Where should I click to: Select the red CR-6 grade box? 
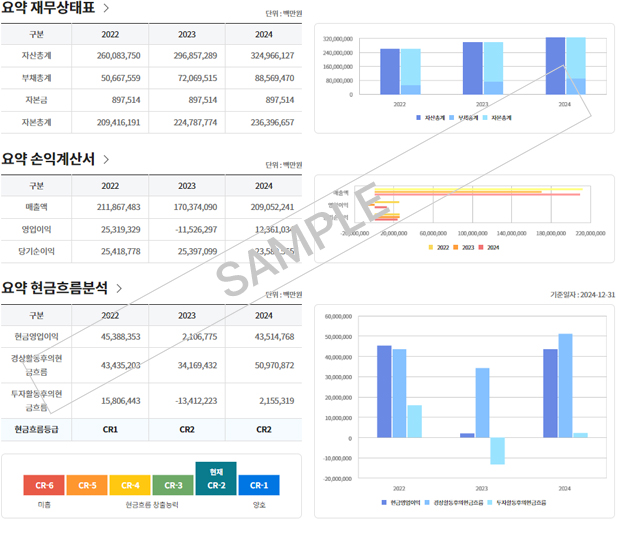click(44, 485)
